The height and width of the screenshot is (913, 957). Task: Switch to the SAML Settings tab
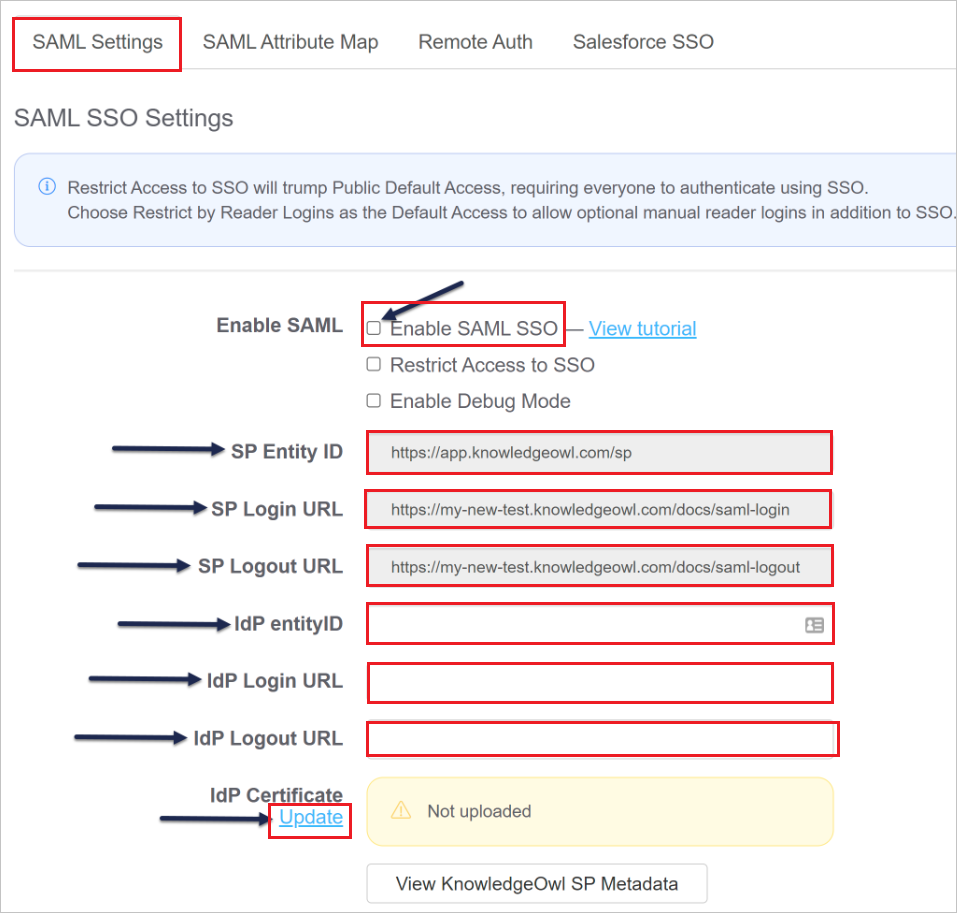tap(97, 42)
